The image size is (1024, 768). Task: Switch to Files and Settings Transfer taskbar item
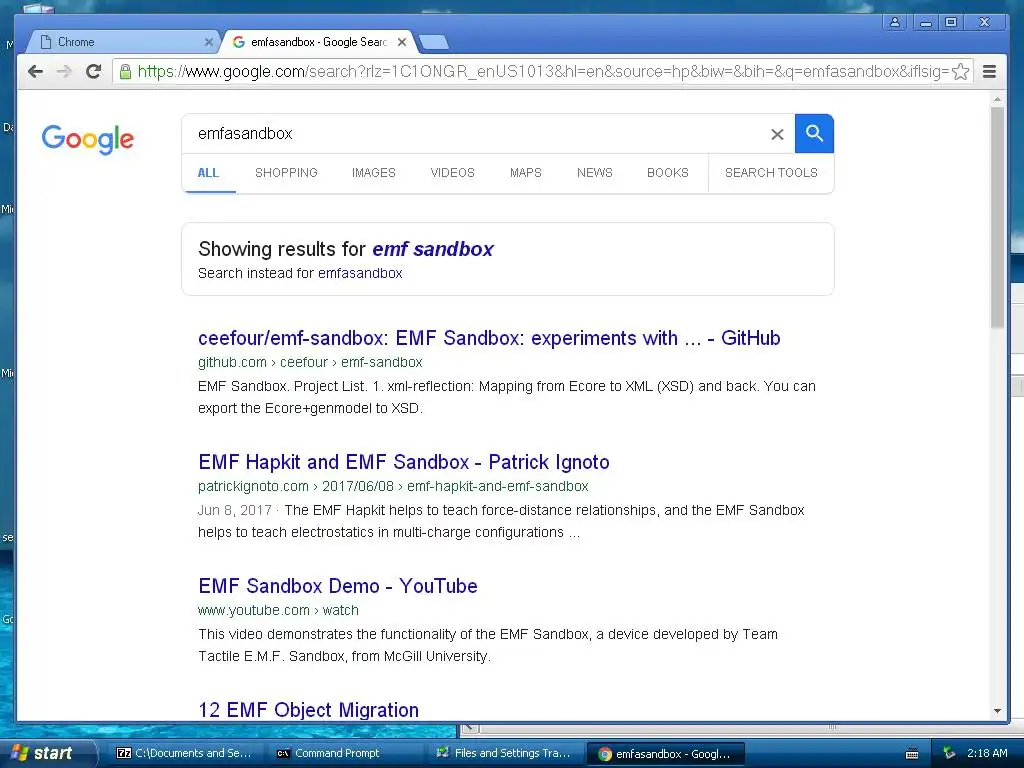tap(505, 754)
